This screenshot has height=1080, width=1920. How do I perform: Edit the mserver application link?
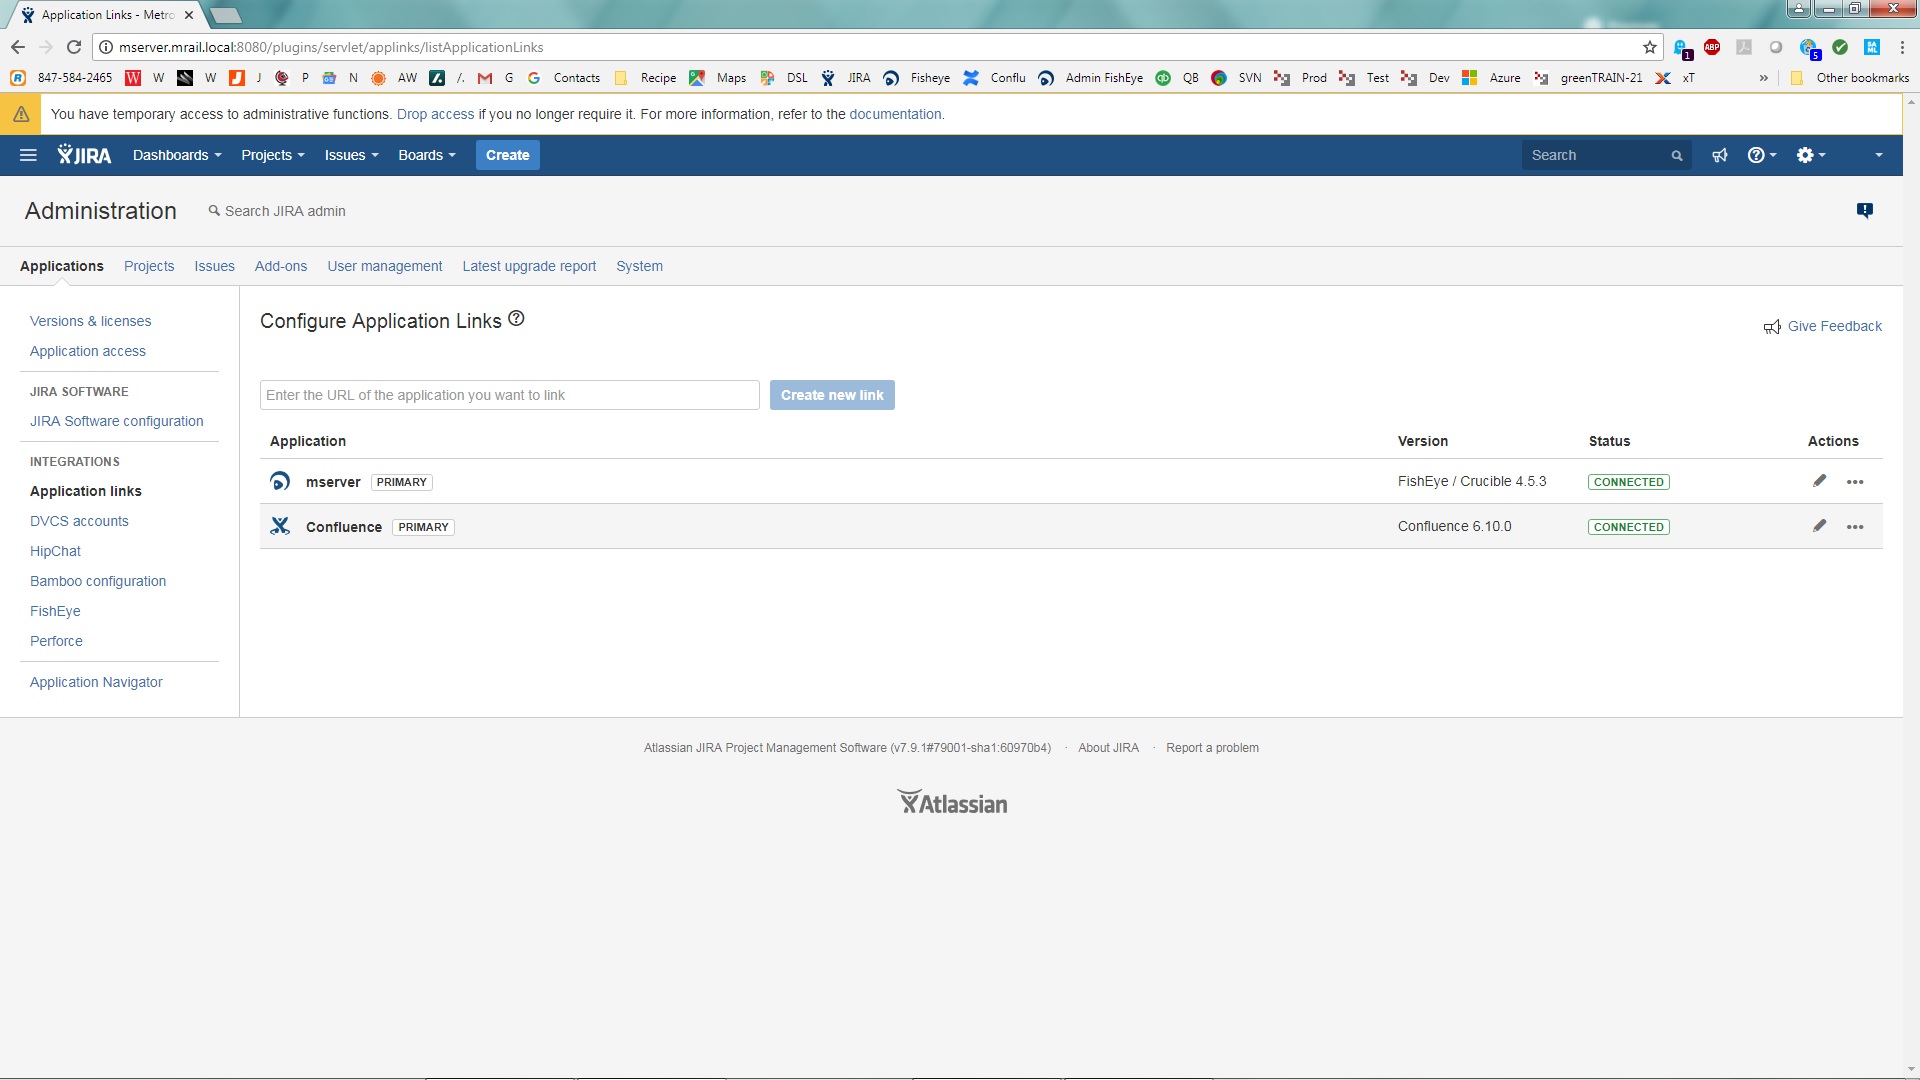coord(1819,481)
